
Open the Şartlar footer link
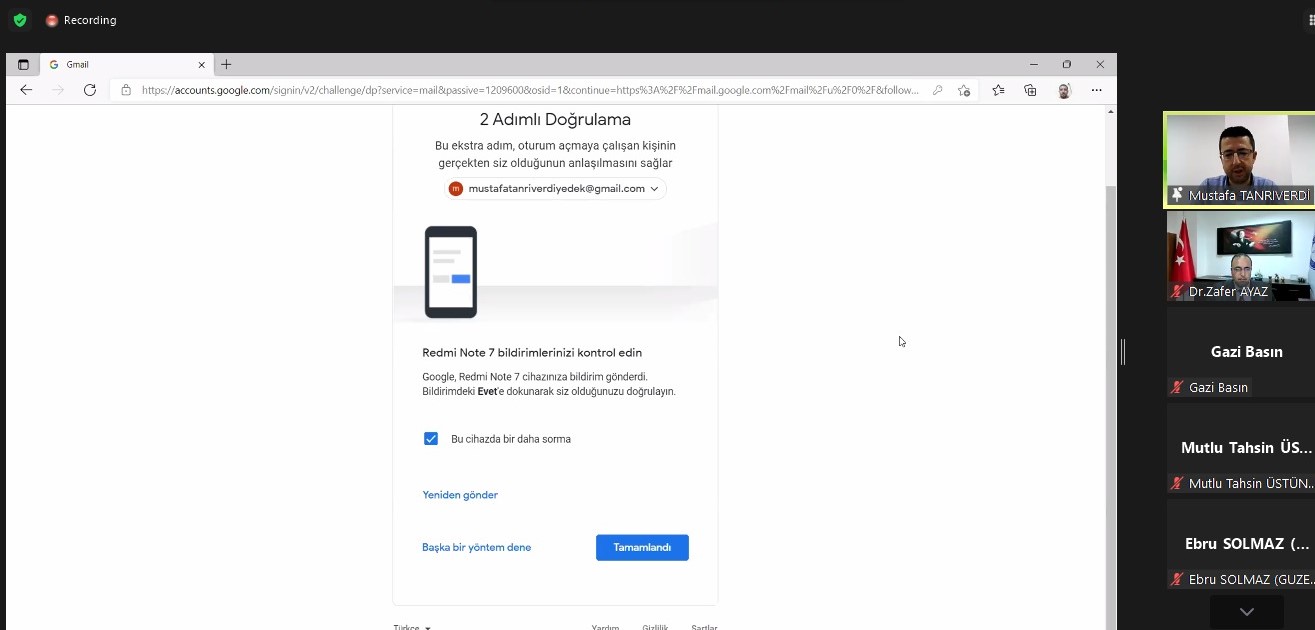click(x=704, y=628)
